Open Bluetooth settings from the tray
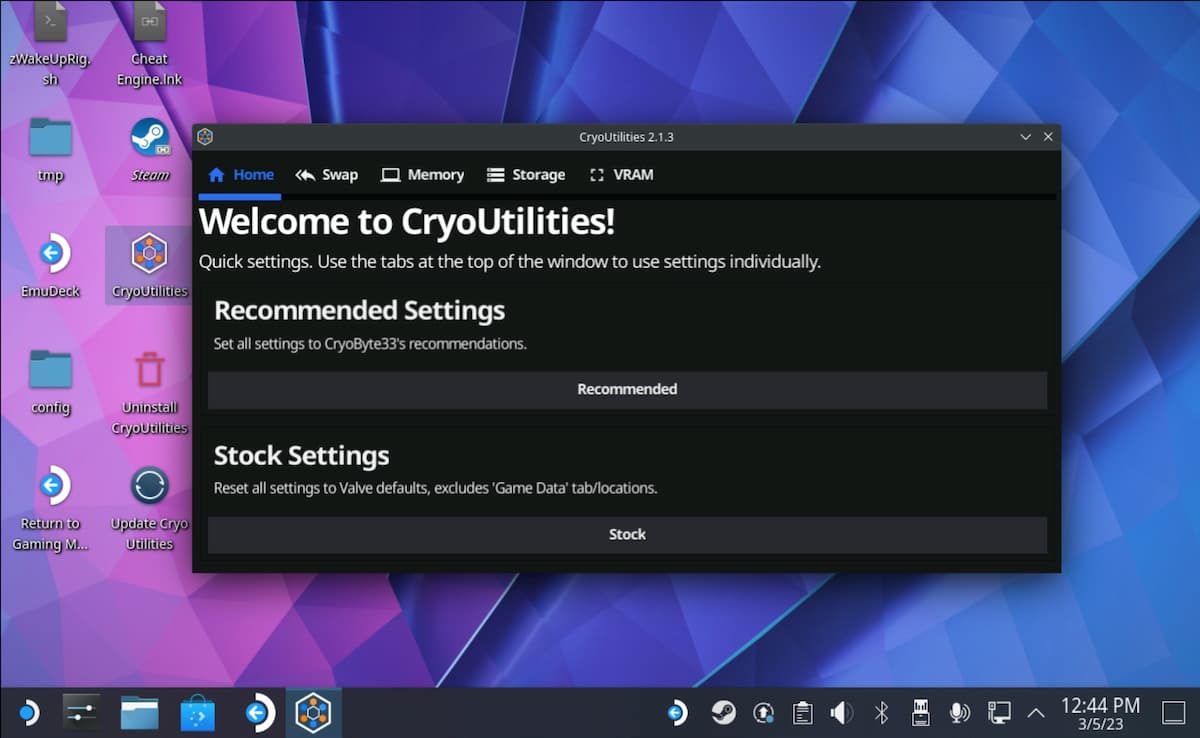Viewport: 1200px width, 738px height. (x=881, y=712)
